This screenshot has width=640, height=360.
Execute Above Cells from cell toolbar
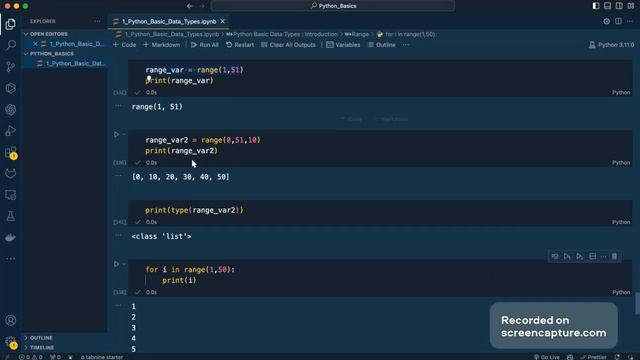(567, 256)
